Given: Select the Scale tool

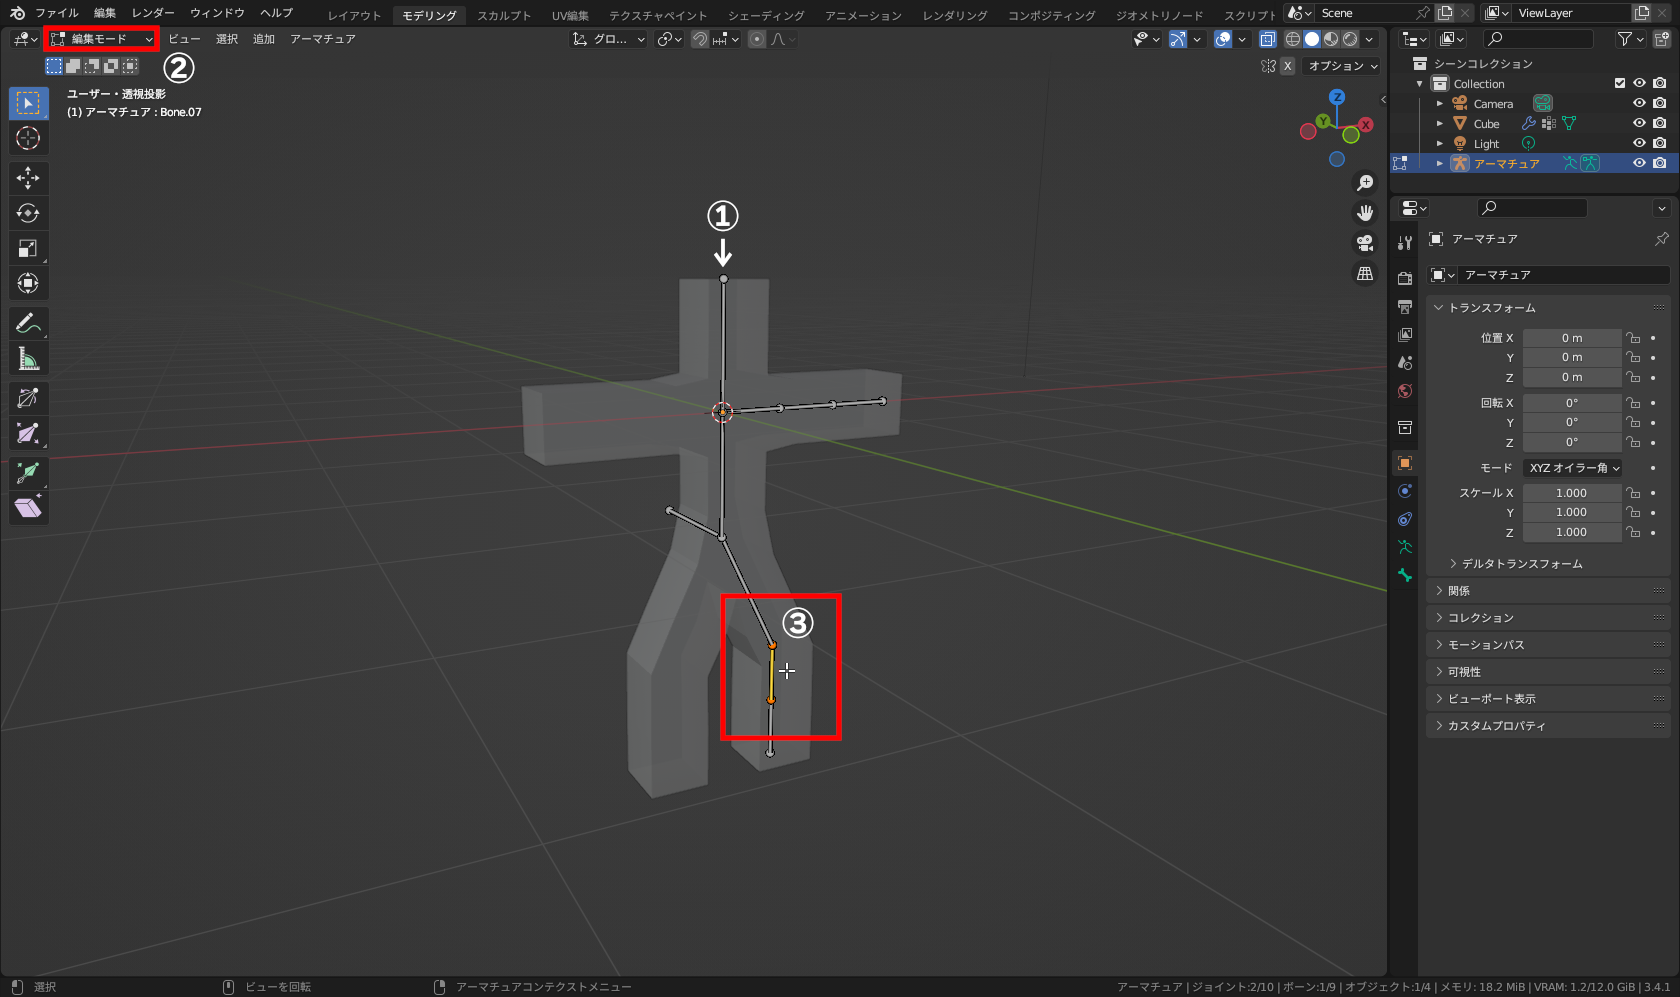Looking at the screenshot, I should click(x=28, y=248).
